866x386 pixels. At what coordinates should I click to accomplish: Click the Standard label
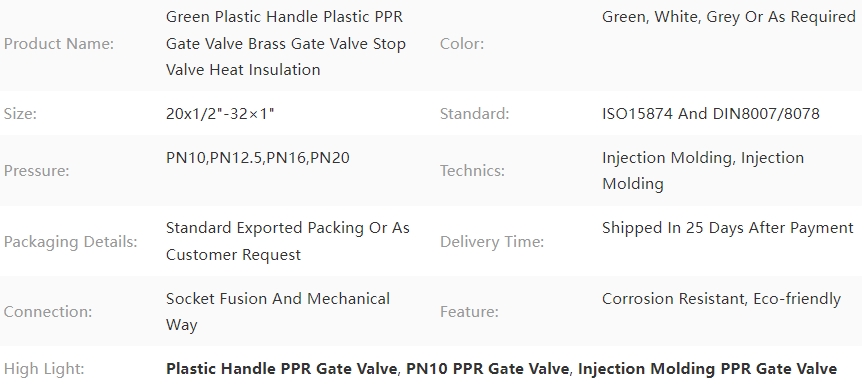point(474,114)
